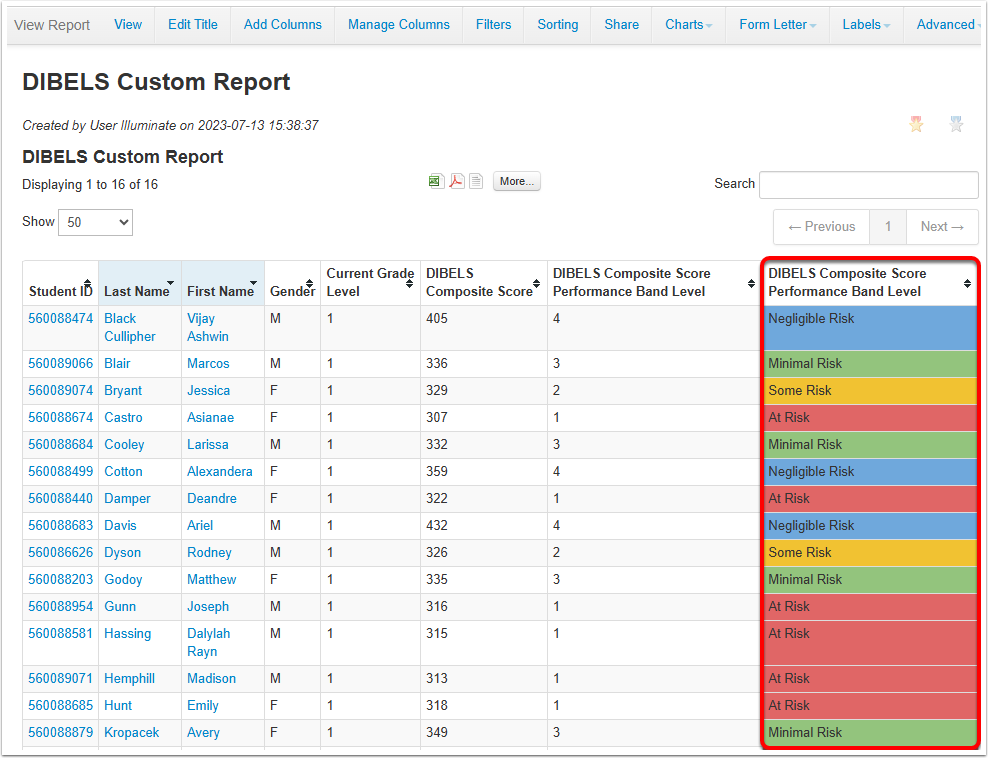Open Add Columns option
988x758 pixels.
pyautogui.click(x=283, y=25)
